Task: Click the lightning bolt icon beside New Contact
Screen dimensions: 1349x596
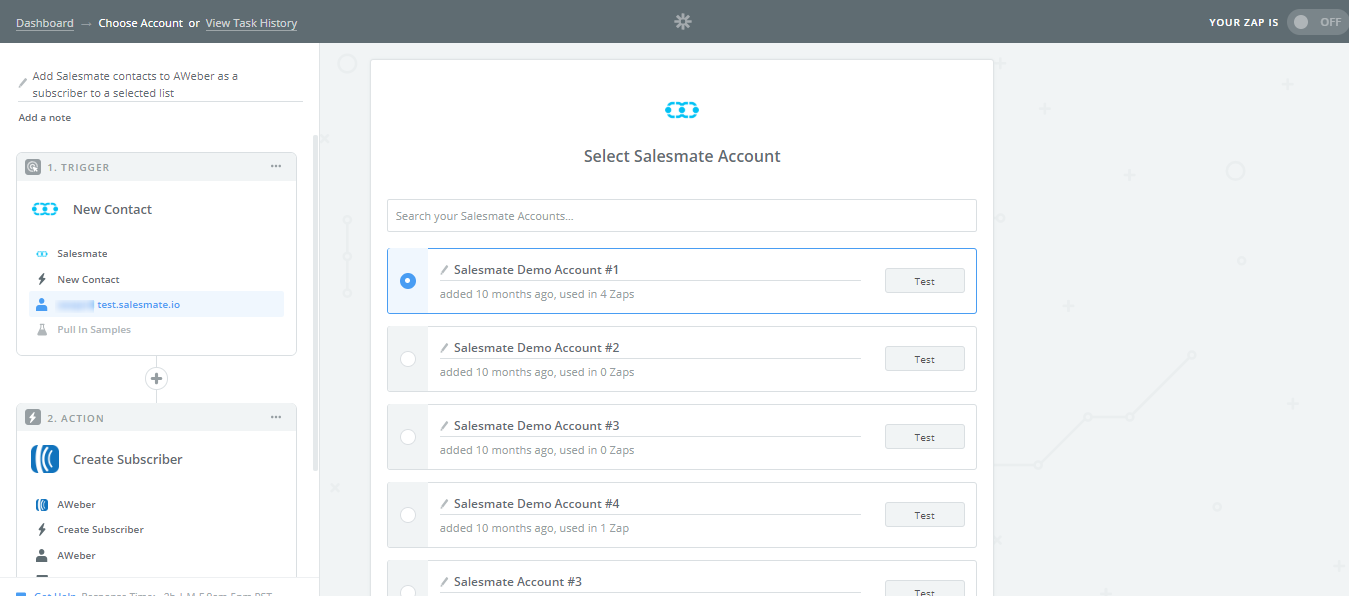Action: click(42, 280)
